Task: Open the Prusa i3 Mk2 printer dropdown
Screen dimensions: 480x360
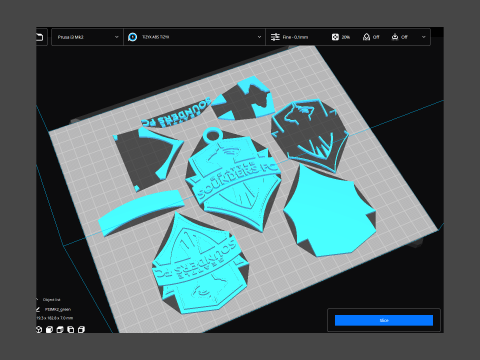Action: pyautogui.click(x=88, y=37)
